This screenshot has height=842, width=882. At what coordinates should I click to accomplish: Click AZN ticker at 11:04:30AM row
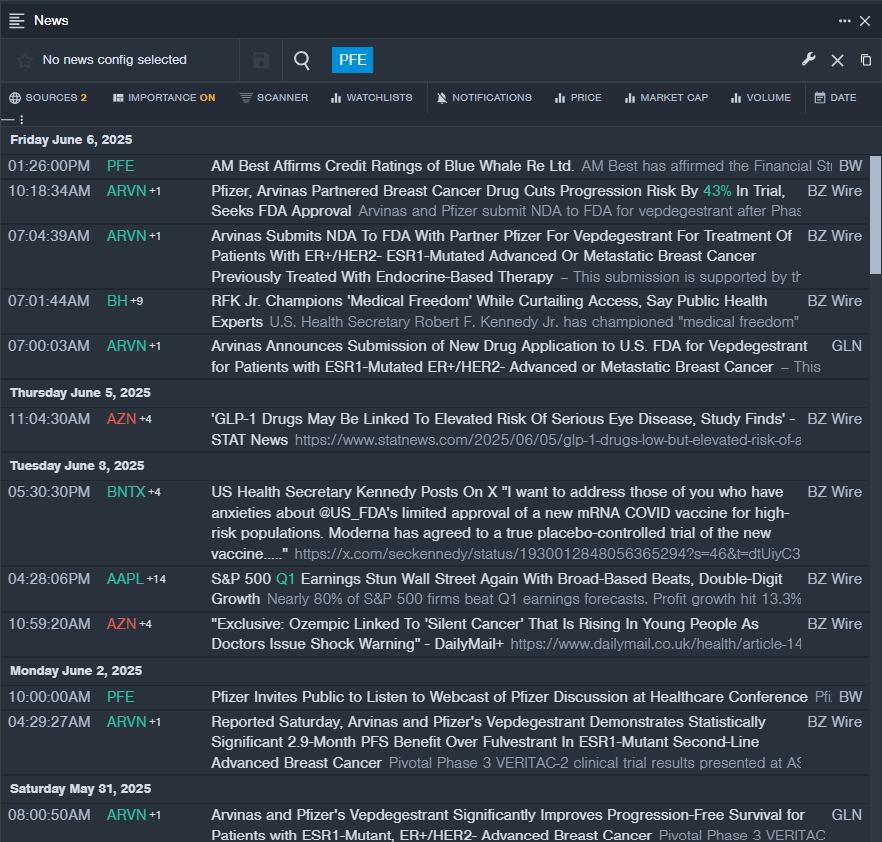(122, 419)
